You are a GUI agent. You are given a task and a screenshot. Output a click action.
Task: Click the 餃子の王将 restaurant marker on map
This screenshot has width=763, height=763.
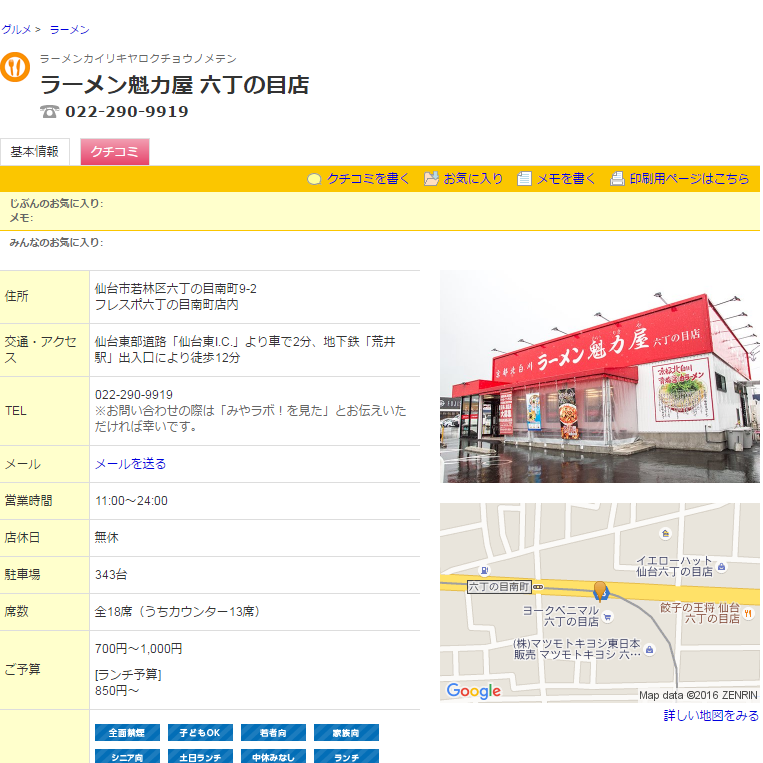click(748, 614)
